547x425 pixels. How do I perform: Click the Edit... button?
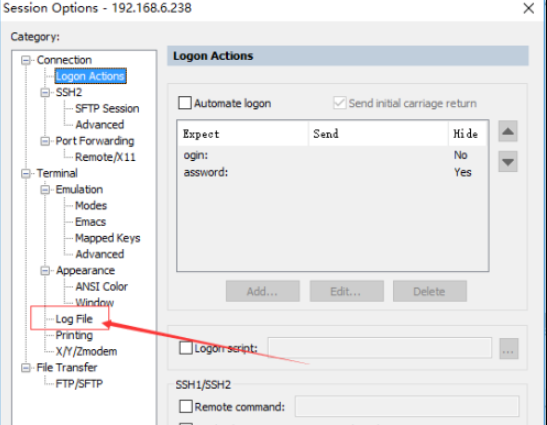tap(346, 291)
